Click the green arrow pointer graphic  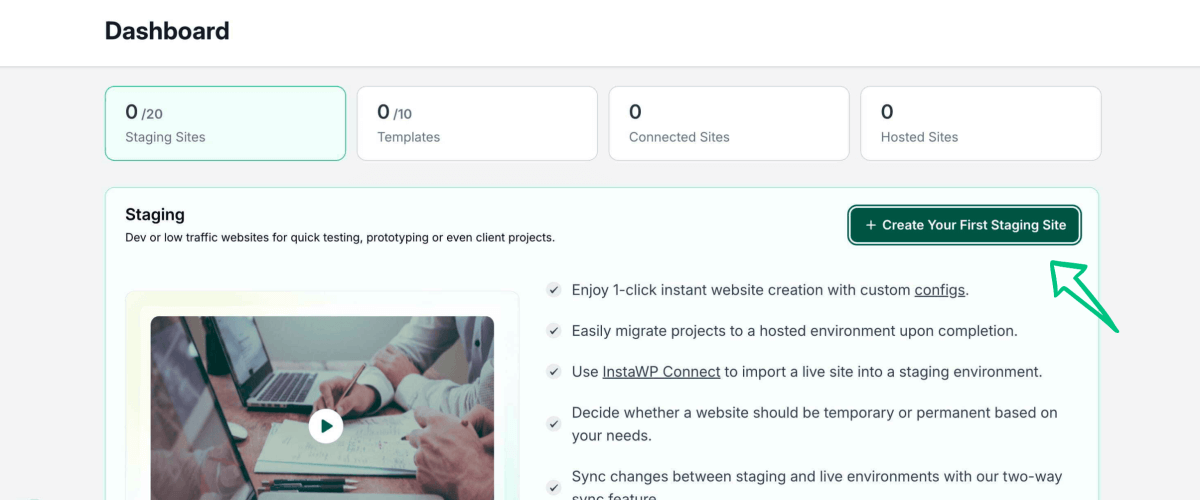pyautogui.click(x=1082, y=295)
